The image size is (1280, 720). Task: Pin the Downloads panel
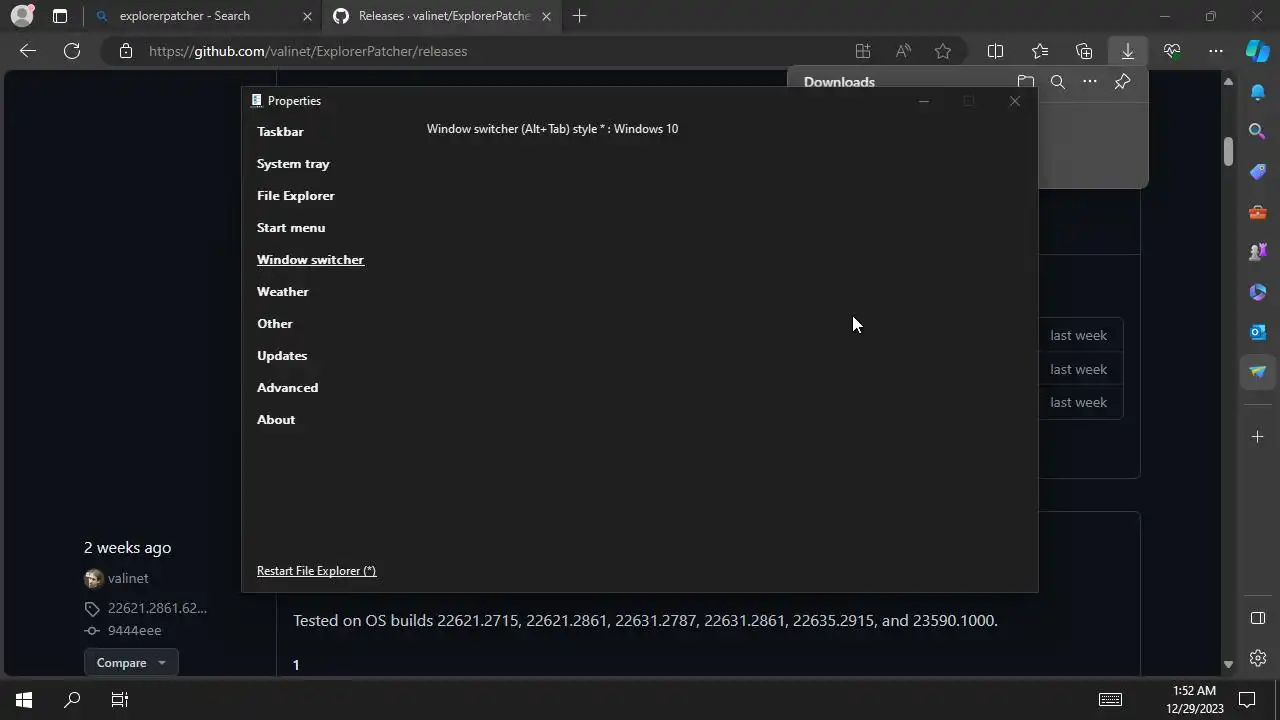(1122, 82)
